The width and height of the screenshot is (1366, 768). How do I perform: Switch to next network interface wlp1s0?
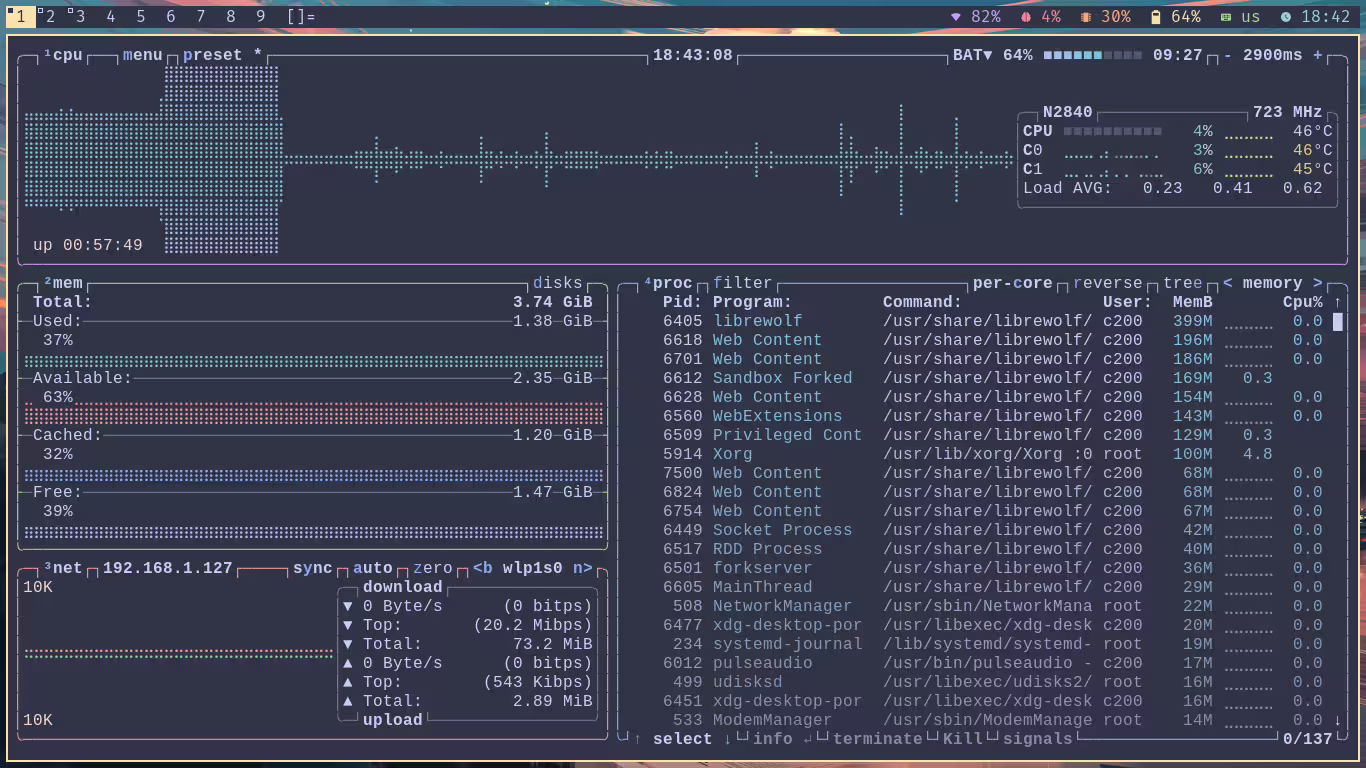click(x=583, y=568)
